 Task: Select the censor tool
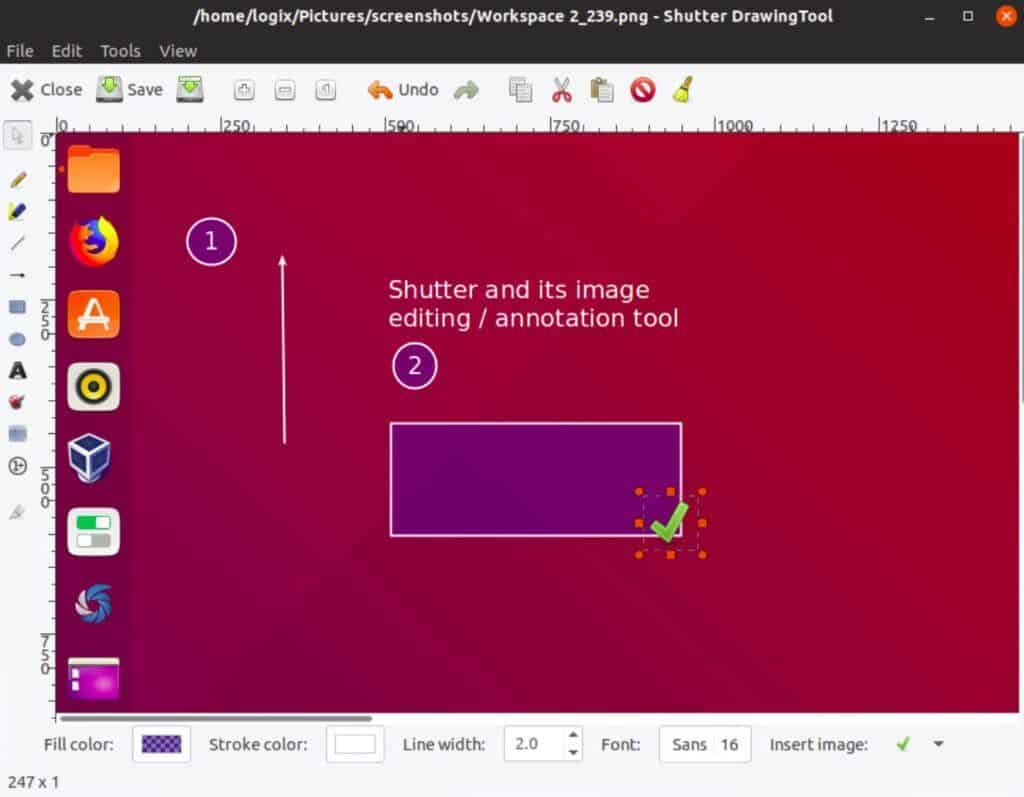pos(18,402)
